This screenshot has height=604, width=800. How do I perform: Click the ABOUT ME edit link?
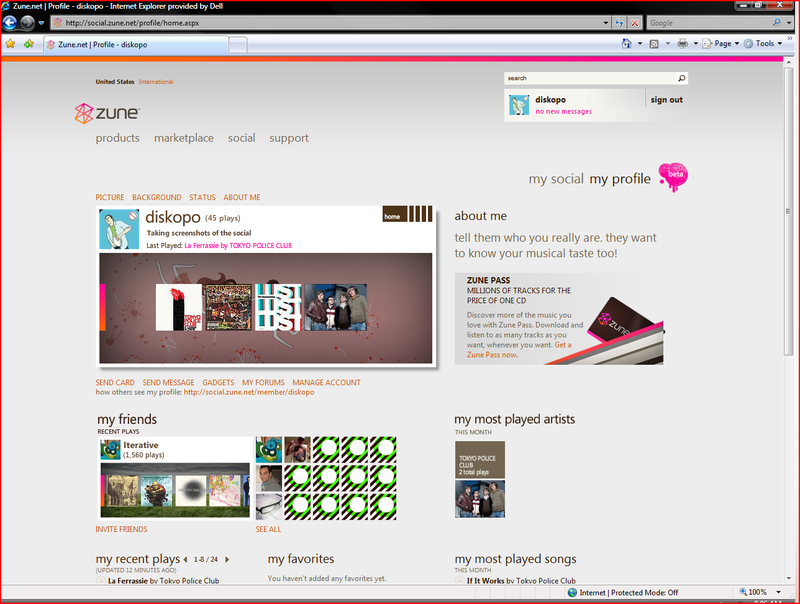click(242, 197)
